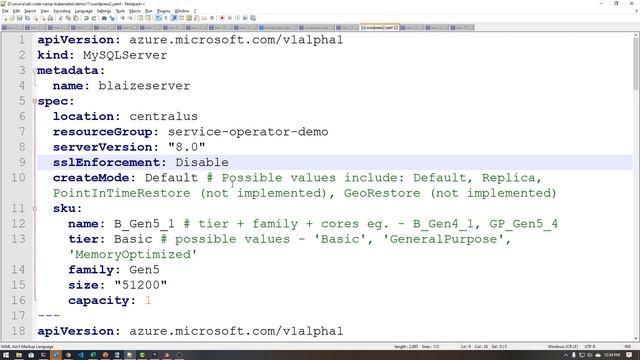Open the Encoding menu
This screenshot has width=640, height=360.
tap(62, 11)
